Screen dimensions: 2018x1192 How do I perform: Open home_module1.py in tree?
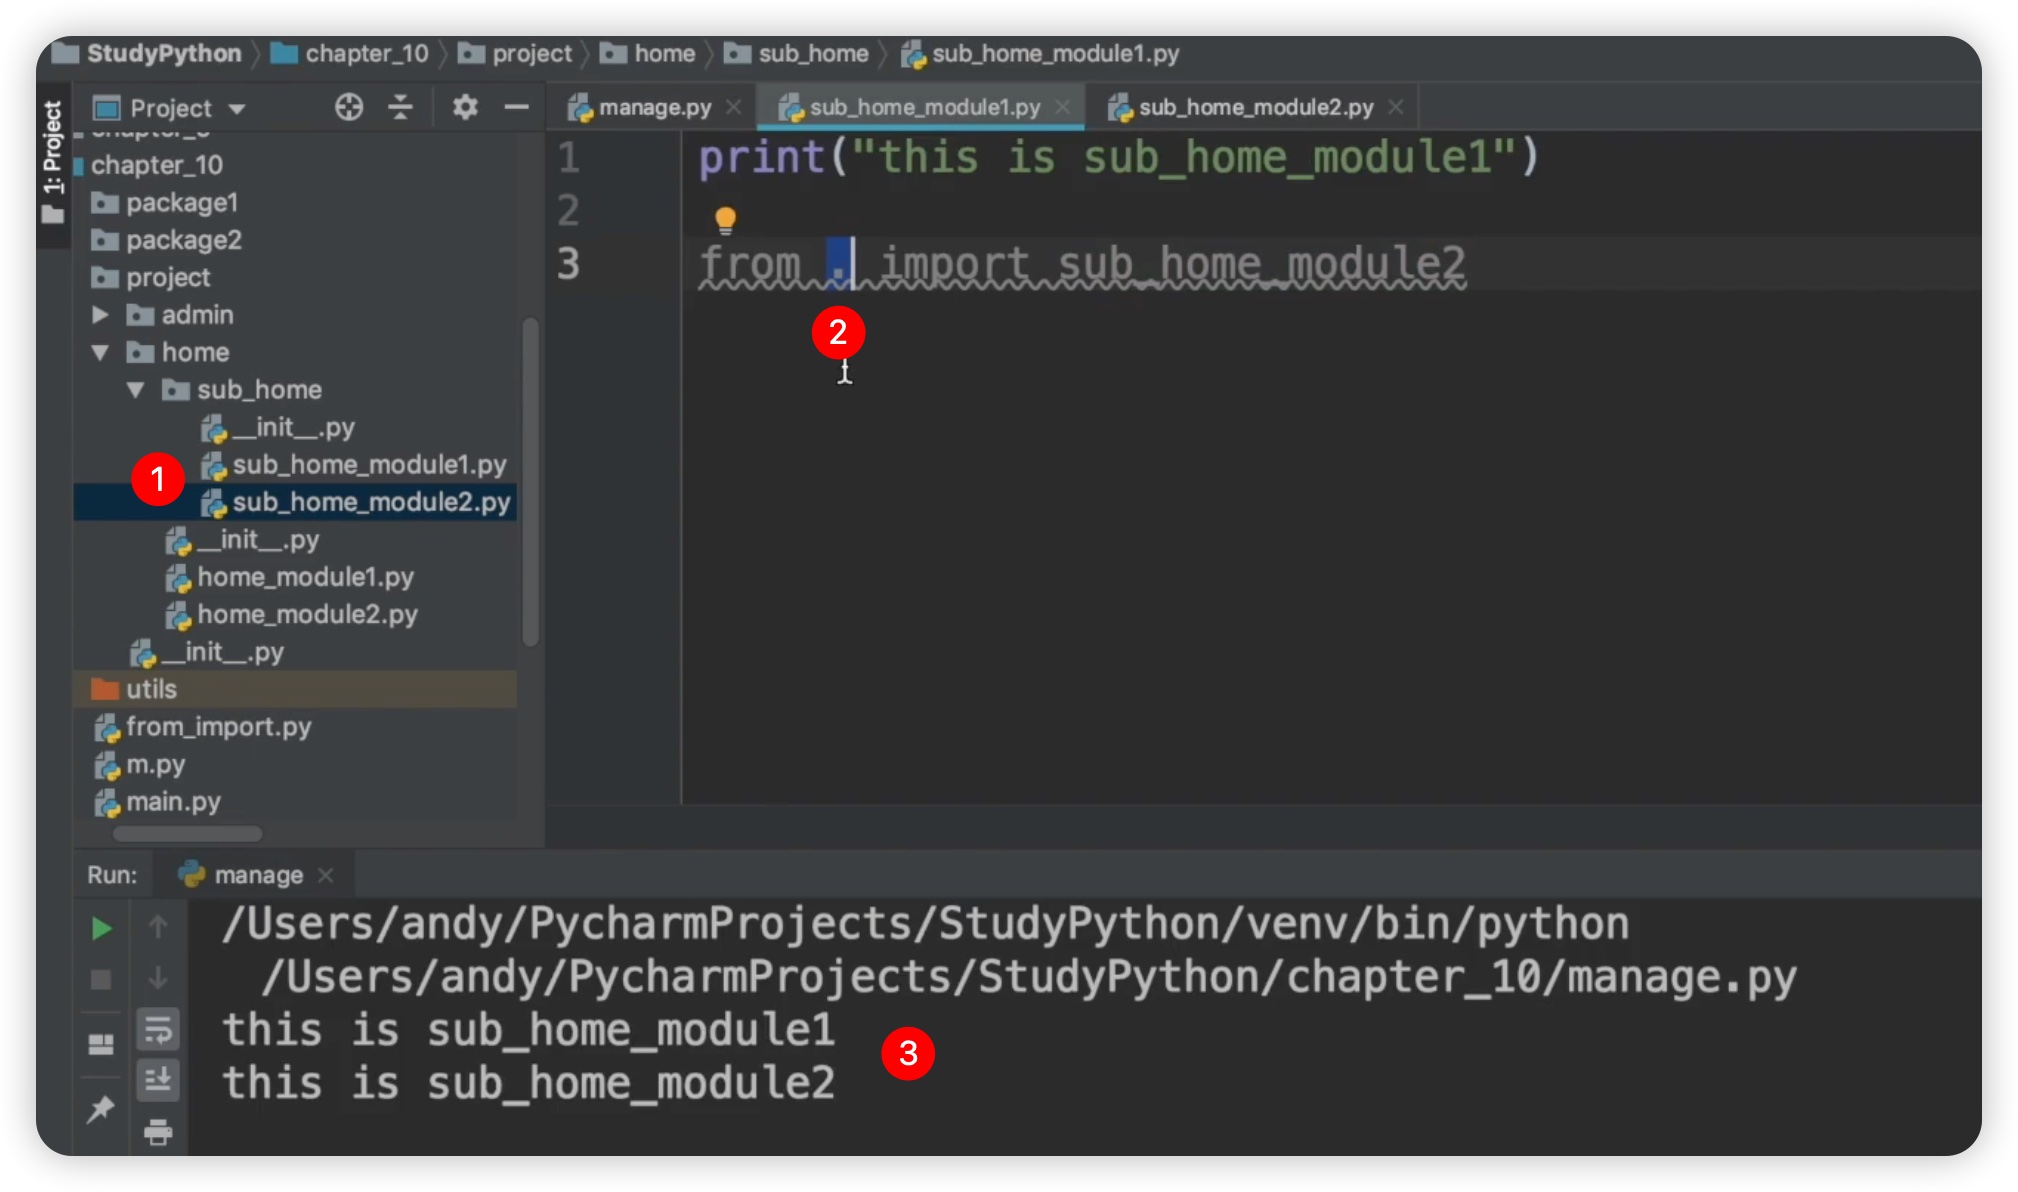coord(305,577)
